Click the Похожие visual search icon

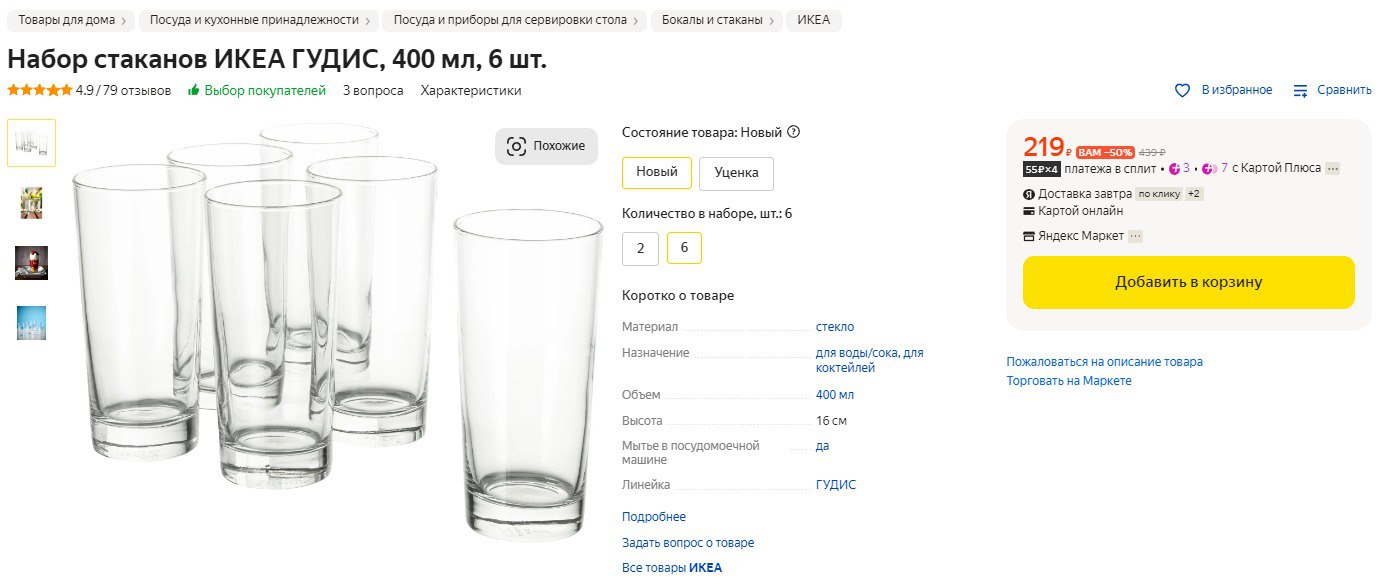(517, 146)
